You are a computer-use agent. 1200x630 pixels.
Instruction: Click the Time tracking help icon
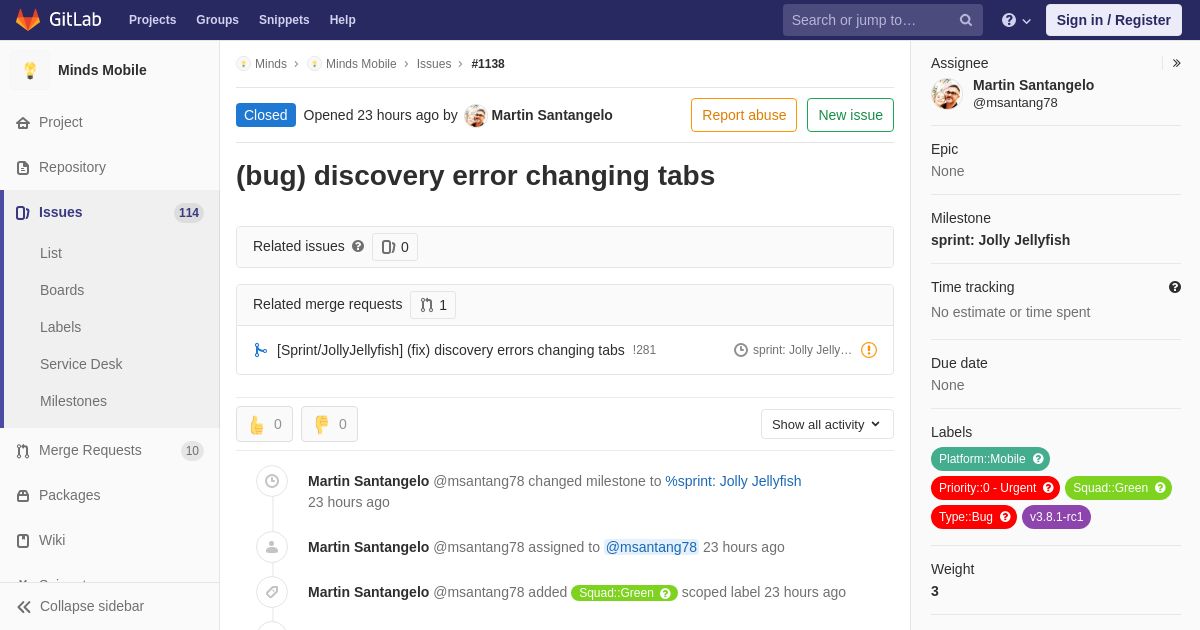coord(1175,287)
